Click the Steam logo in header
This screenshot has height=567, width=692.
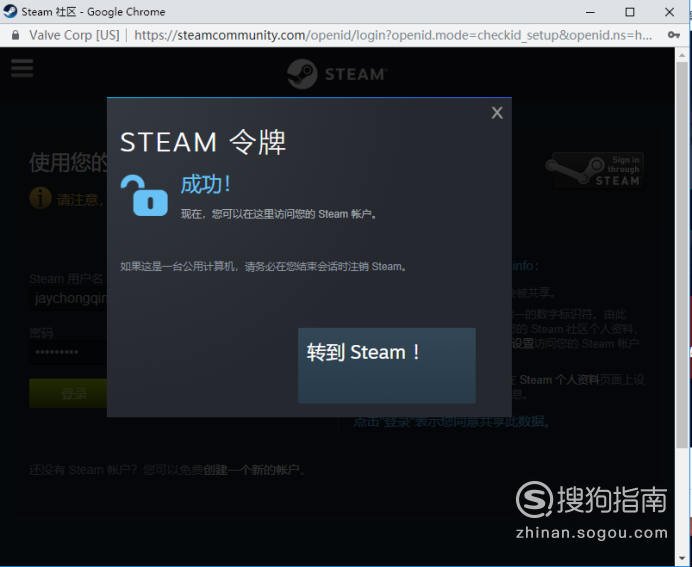(337, 74)
